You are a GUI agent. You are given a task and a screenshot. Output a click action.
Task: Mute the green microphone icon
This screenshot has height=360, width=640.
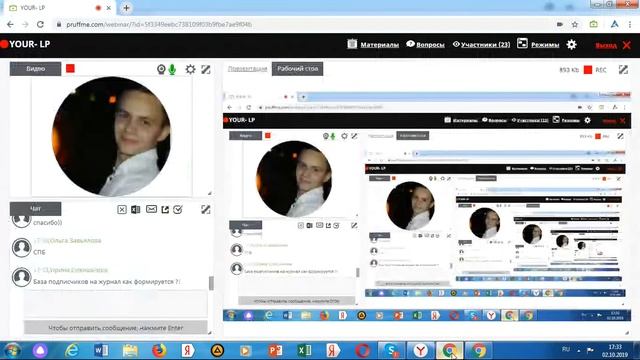(x=172, y=69)
